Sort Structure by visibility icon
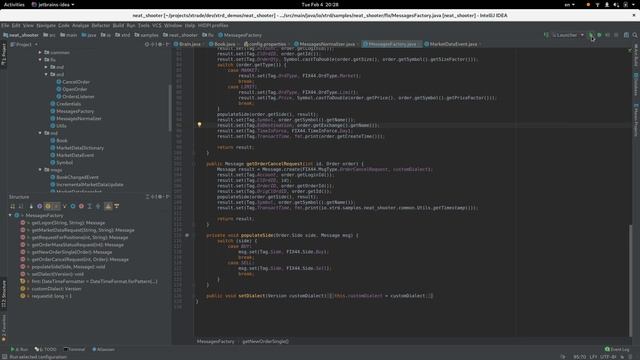Screen dimensions: 640x360 13,206
